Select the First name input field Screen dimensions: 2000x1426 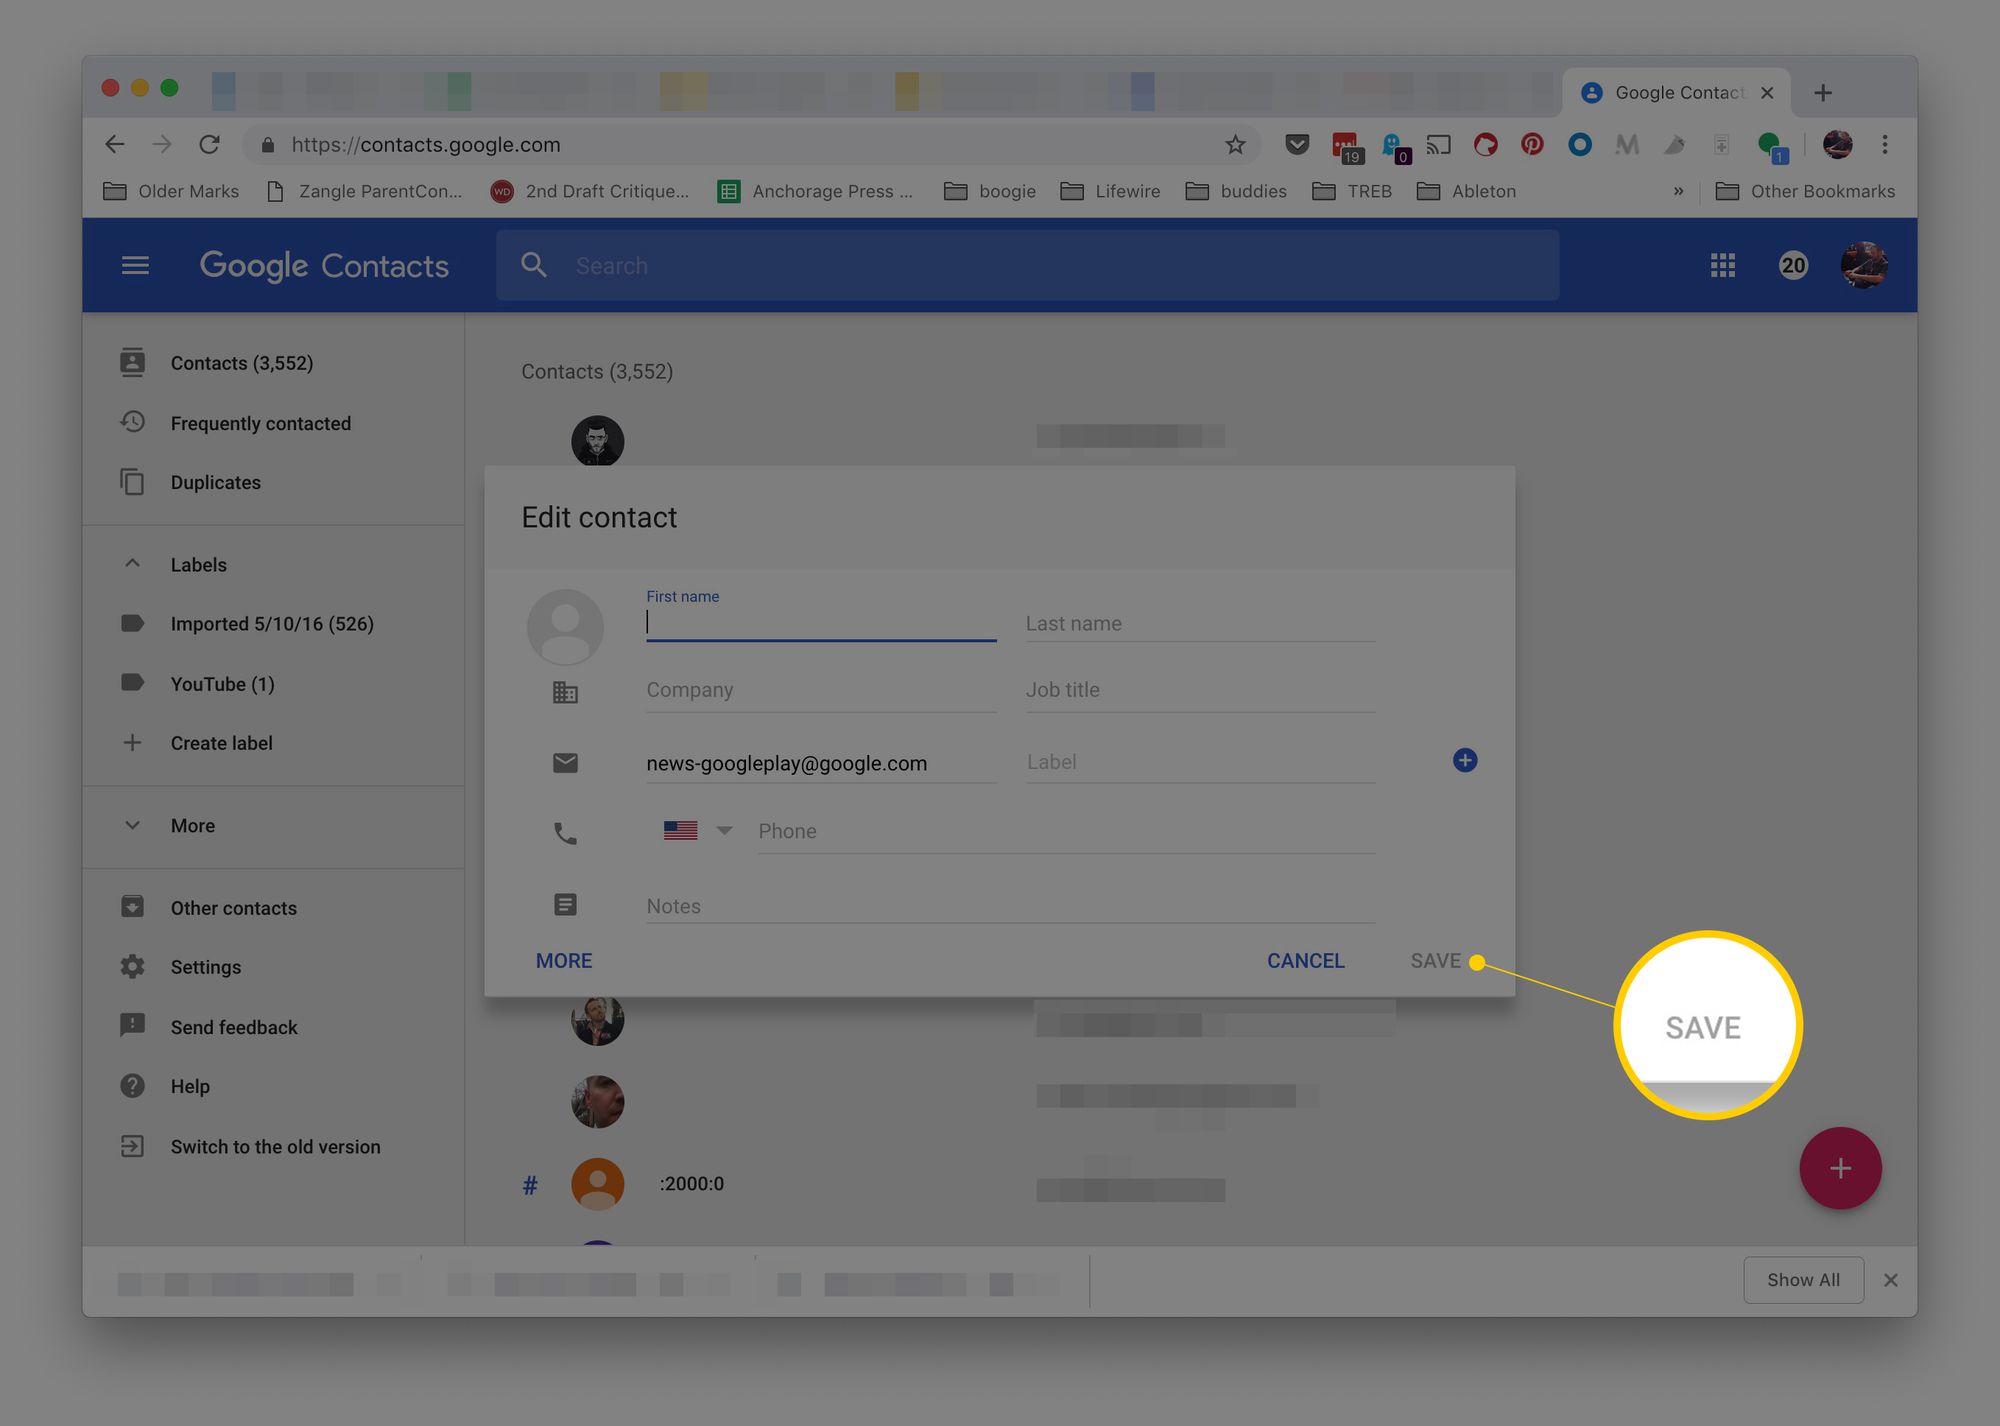[x=818, y=622]
